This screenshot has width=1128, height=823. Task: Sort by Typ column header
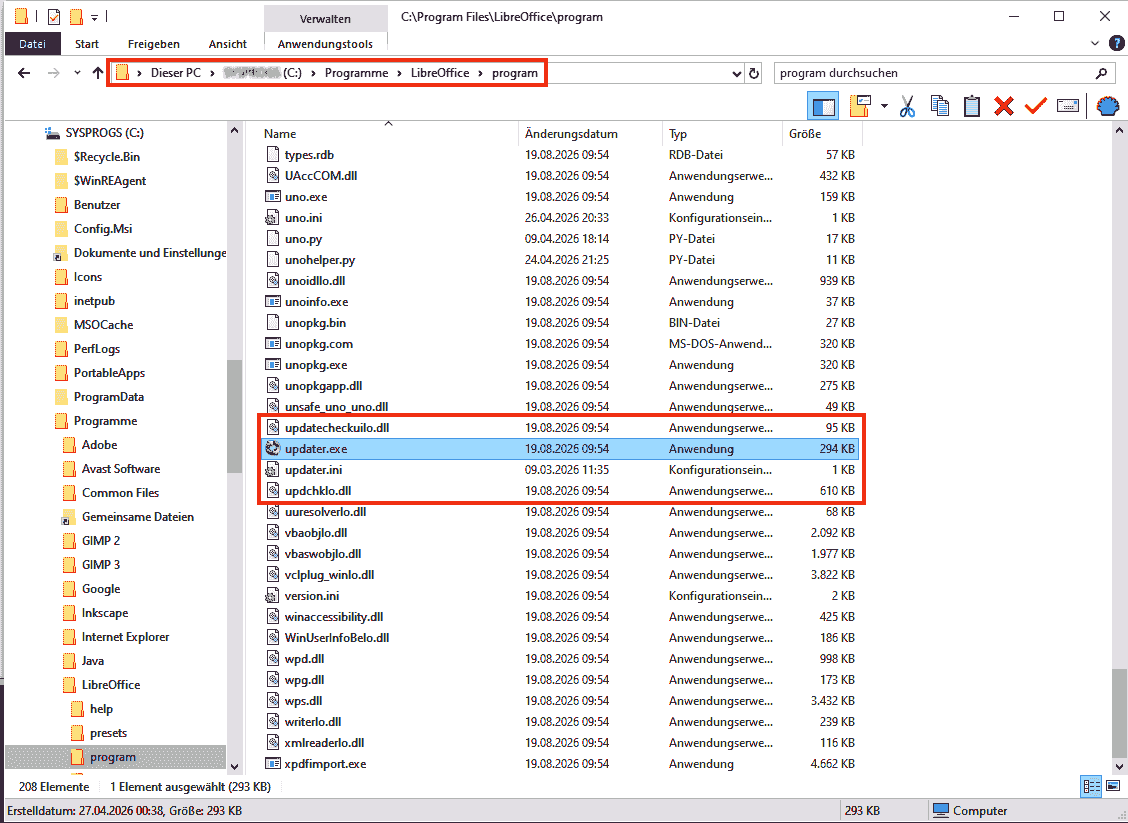coord(678,134)
